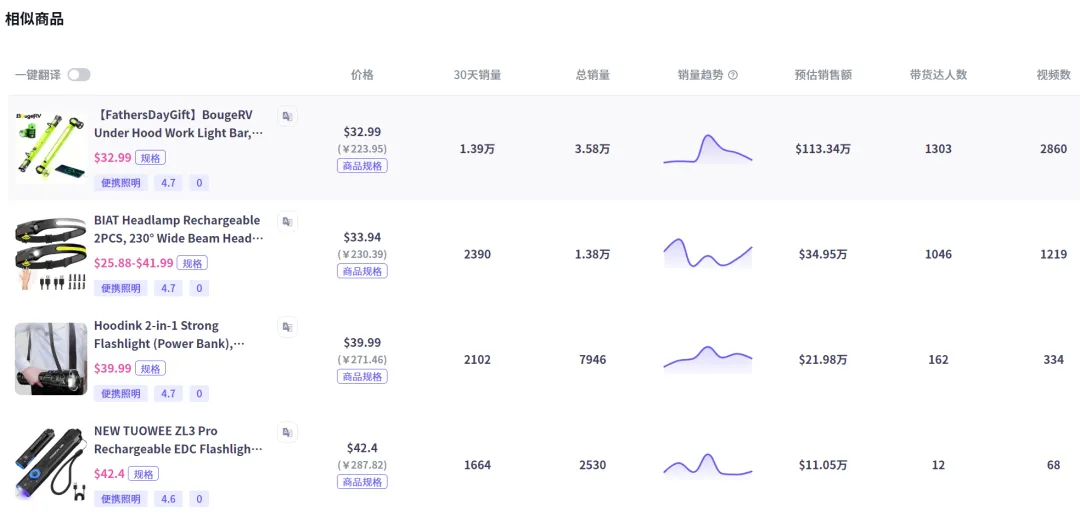Click 销量趋势 column header

point(700,75)
